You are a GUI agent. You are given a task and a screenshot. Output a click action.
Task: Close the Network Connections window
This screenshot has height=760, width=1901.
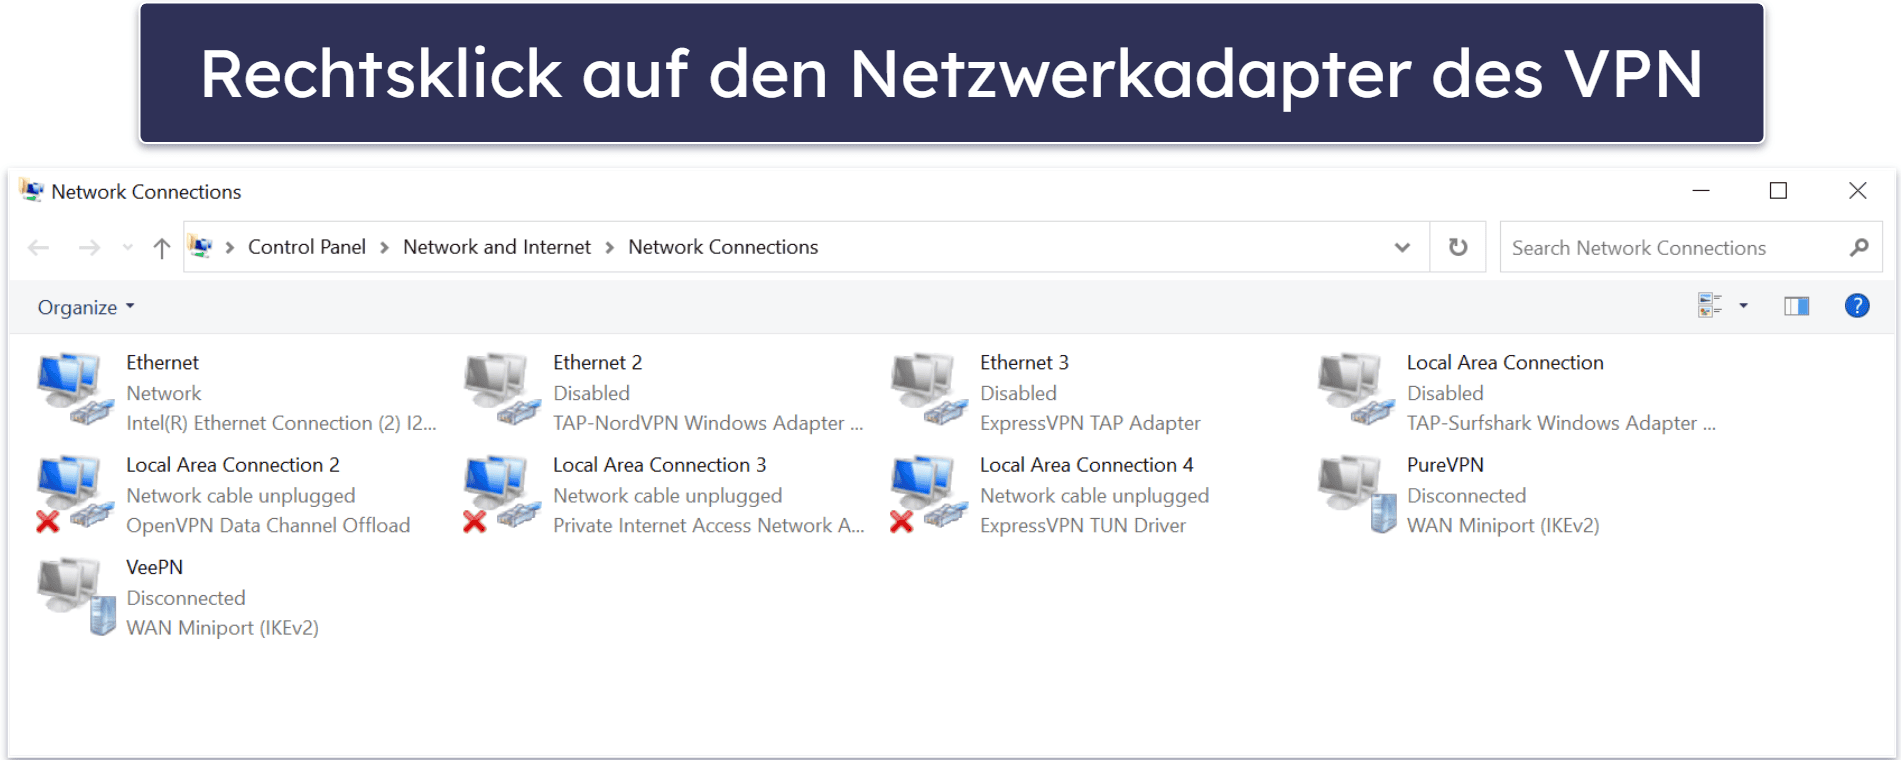click(1857, 190)
